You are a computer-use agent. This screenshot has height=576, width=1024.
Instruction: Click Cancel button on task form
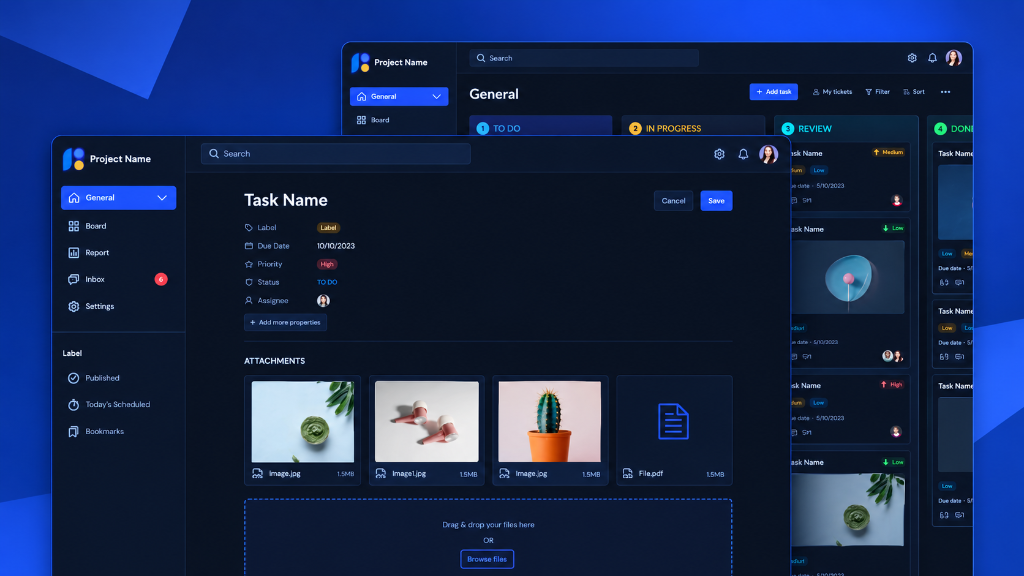(673, 200)
